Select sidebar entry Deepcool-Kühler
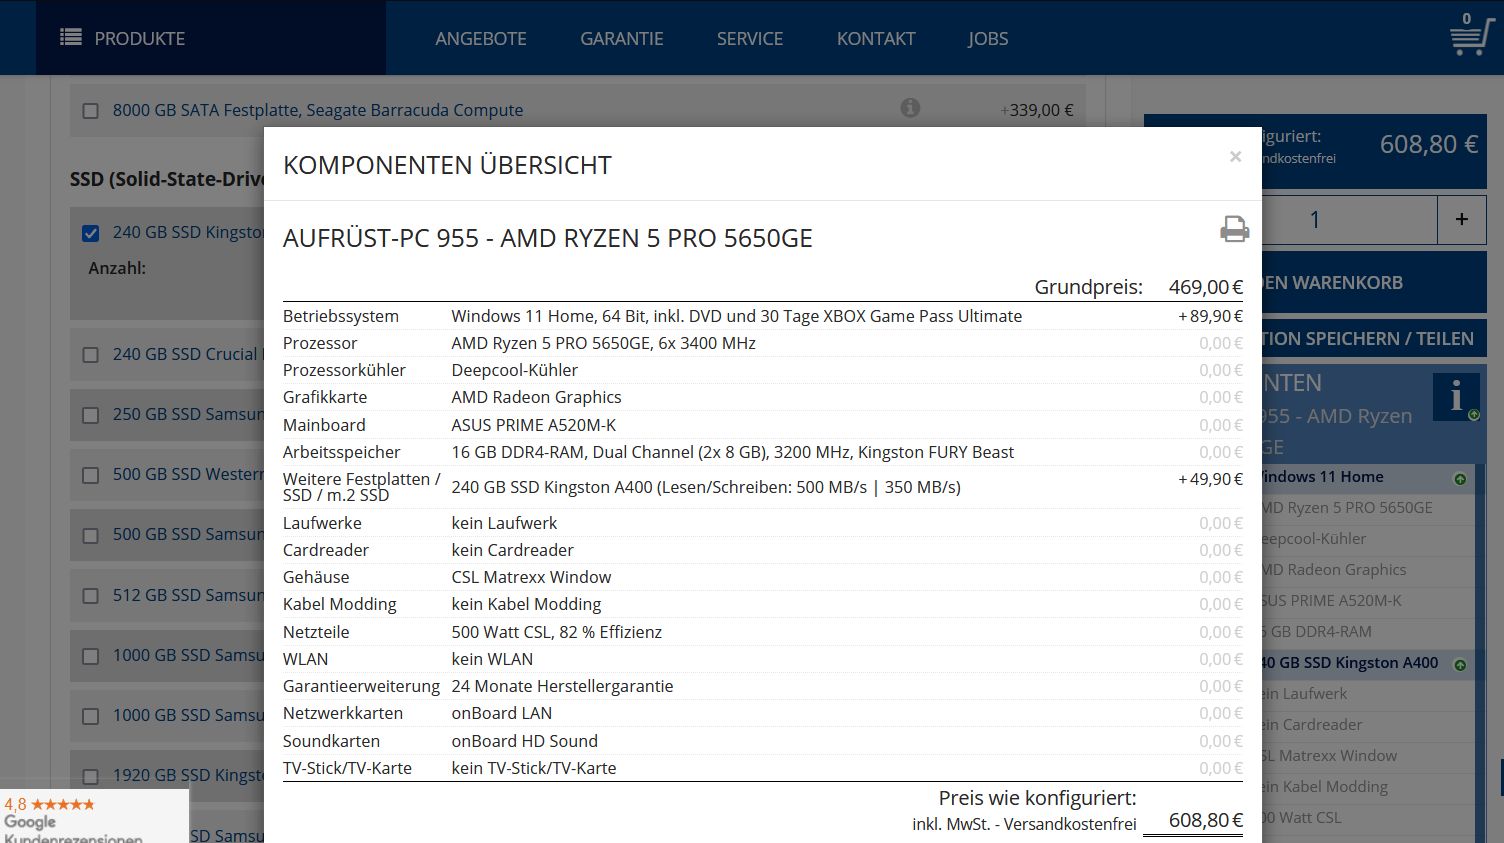This screenshot has height=843, width=1504. (x=1367, y=539)
